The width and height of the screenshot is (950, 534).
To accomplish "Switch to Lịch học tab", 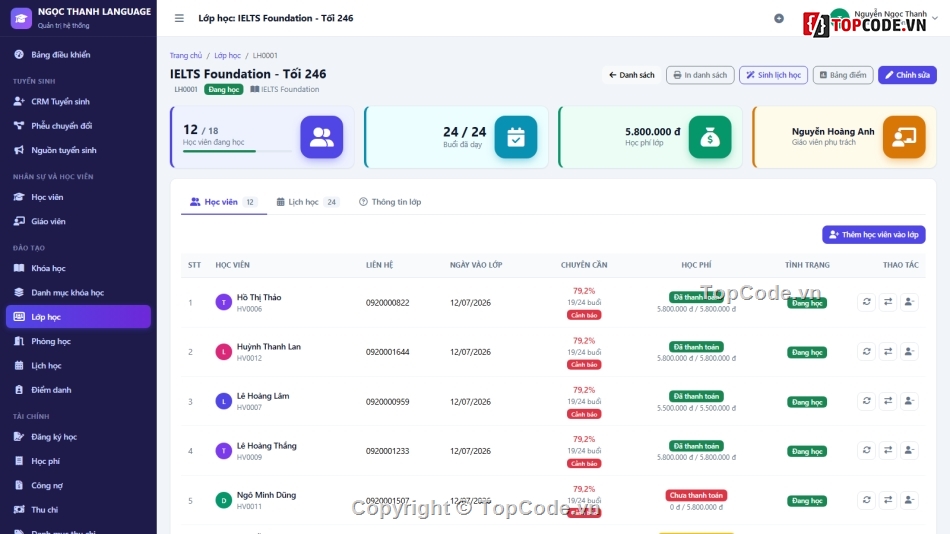I will 307,202.
